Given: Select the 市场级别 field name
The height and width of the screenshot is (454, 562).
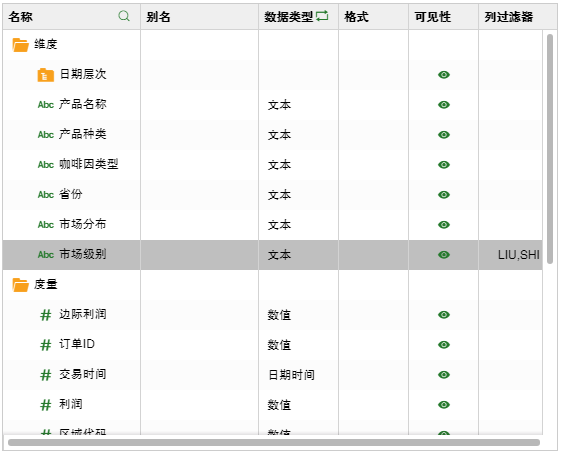Looking at the screenshot, I should coord(83,254).
